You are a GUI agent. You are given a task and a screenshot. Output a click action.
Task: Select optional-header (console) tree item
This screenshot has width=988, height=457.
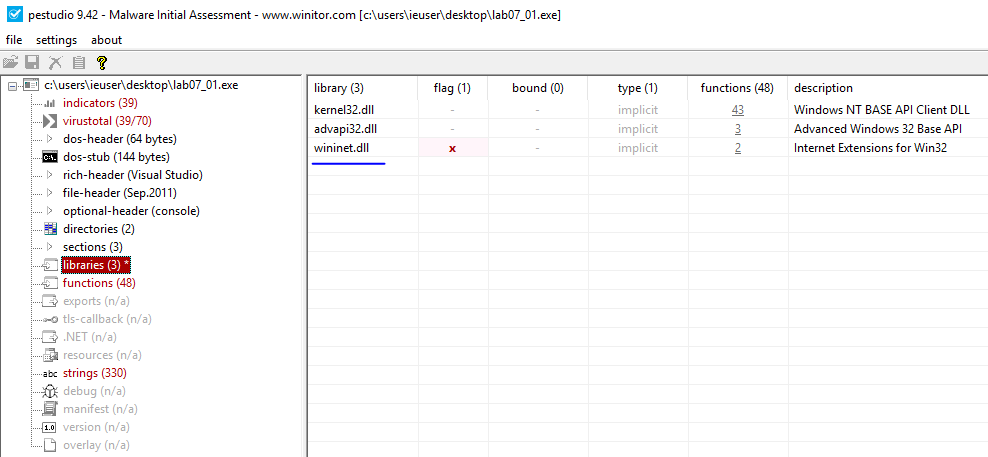(131, 211)
